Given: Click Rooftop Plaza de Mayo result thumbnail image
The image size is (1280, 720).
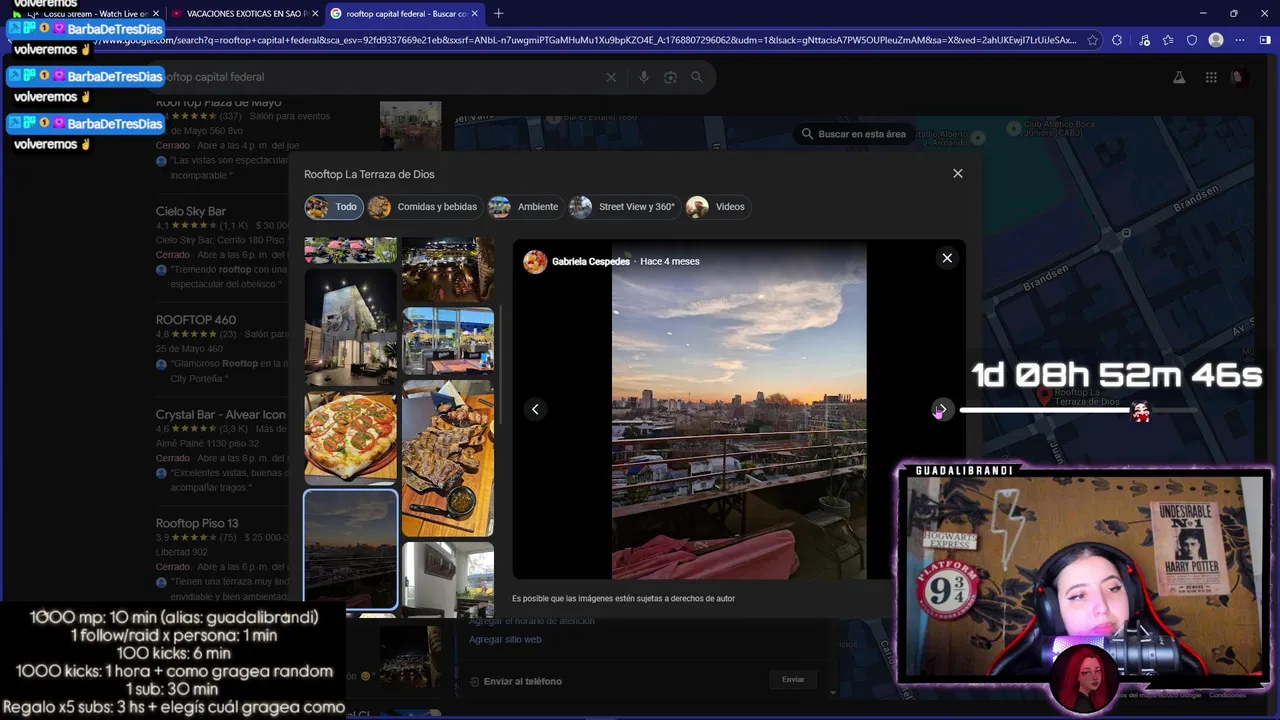Looking at the screenshot, I should tap(410, 125).
